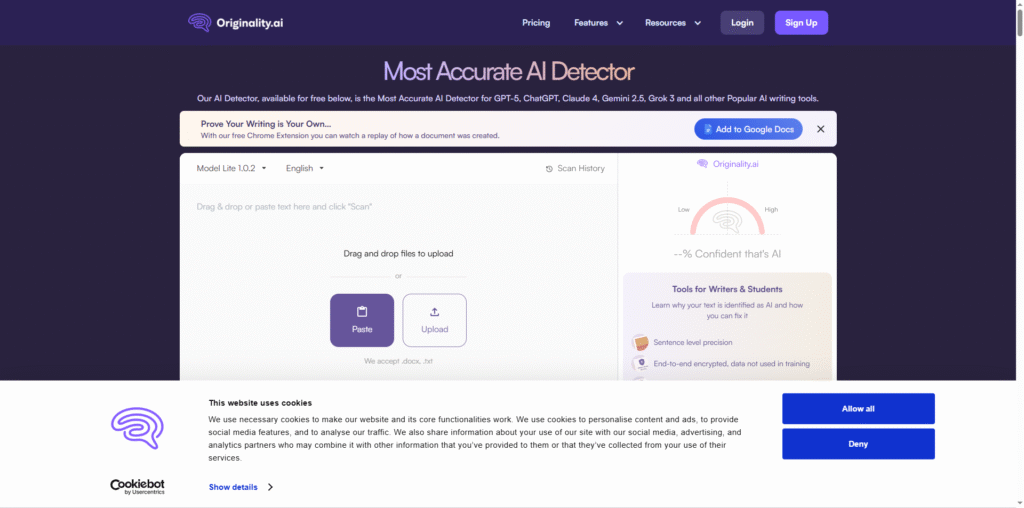Click the 'Drag and drop files to upload' text

coord(398,253)
